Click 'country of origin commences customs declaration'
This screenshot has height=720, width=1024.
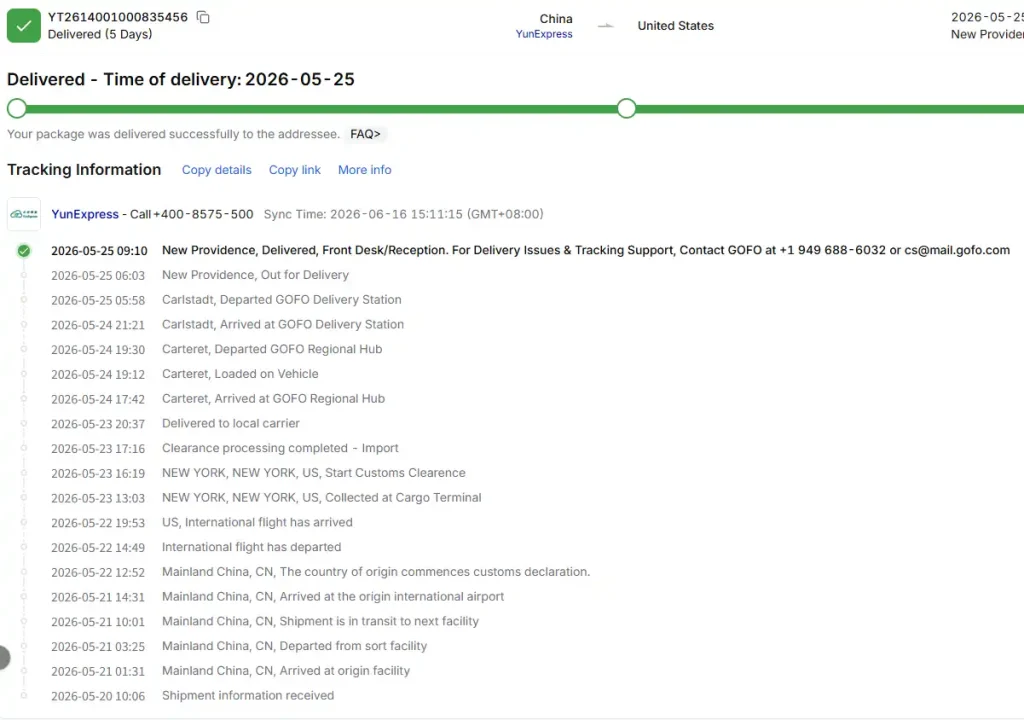click(x=376, y=572)
